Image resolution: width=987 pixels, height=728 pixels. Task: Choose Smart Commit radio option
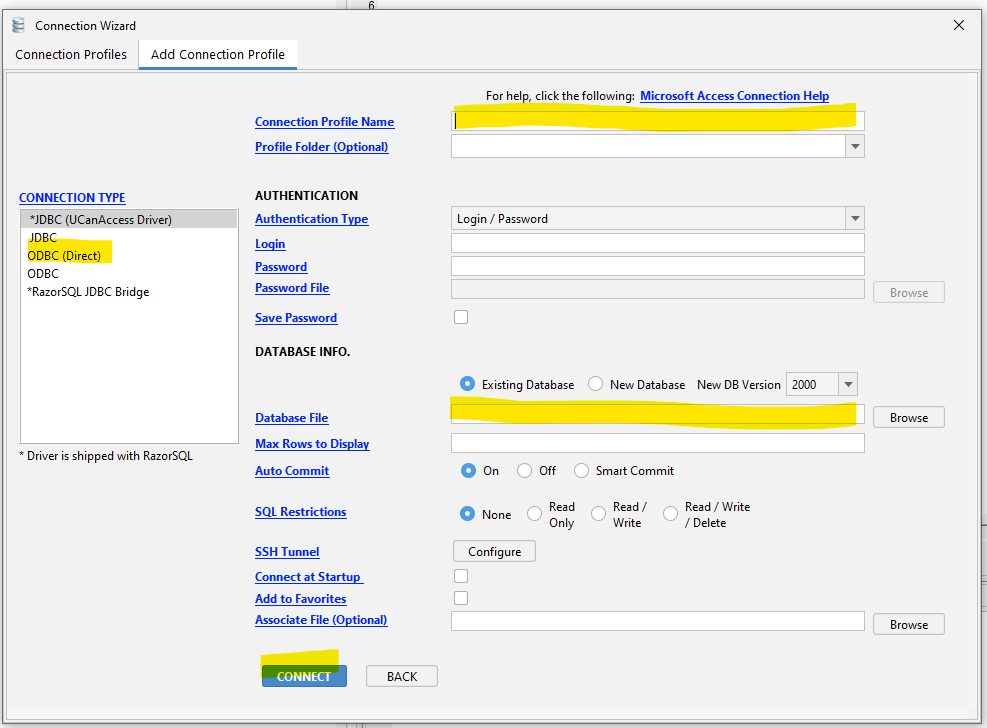[582, 471]
